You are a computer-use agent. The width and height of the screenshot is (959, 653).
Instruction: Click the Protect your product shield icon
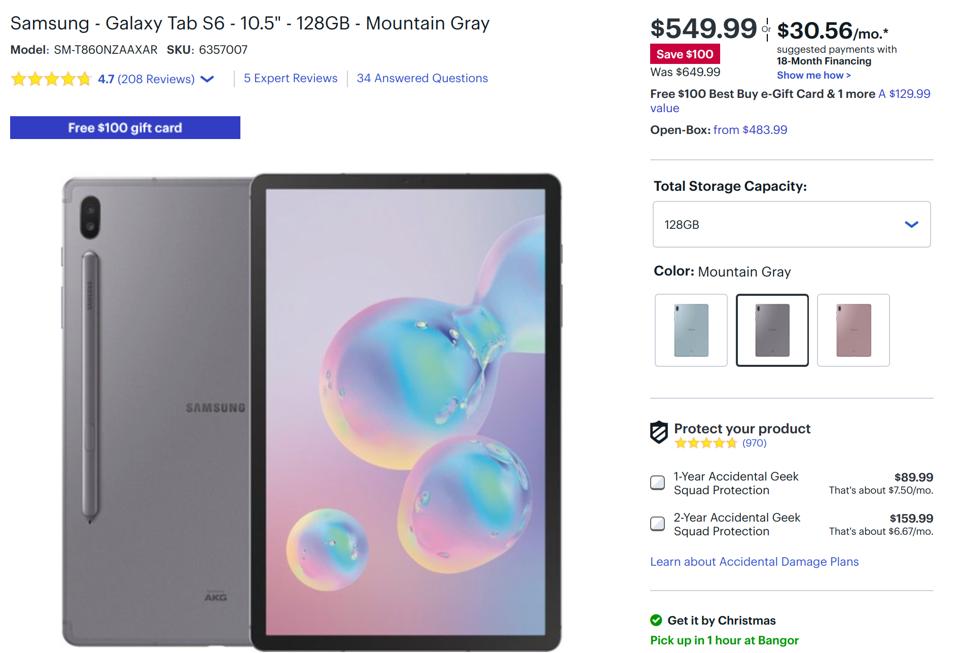pos(659,432)
